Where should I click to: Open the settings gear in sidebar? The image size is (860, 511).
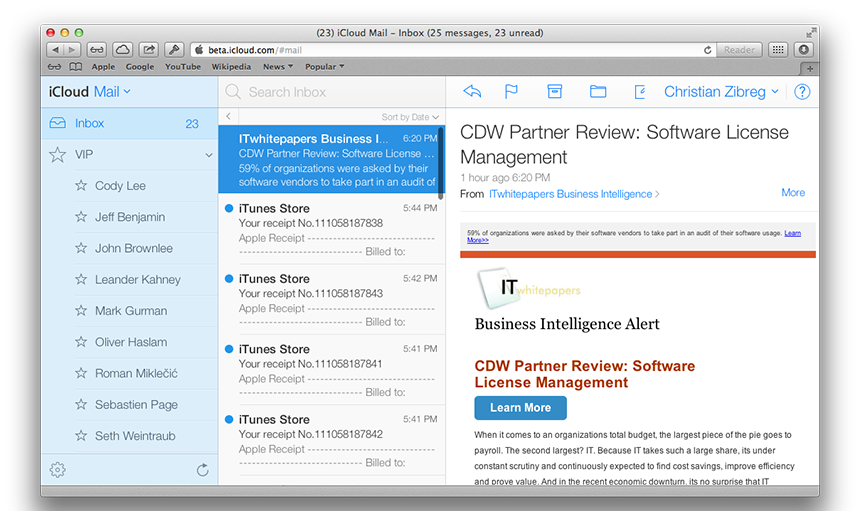(58, 470)
